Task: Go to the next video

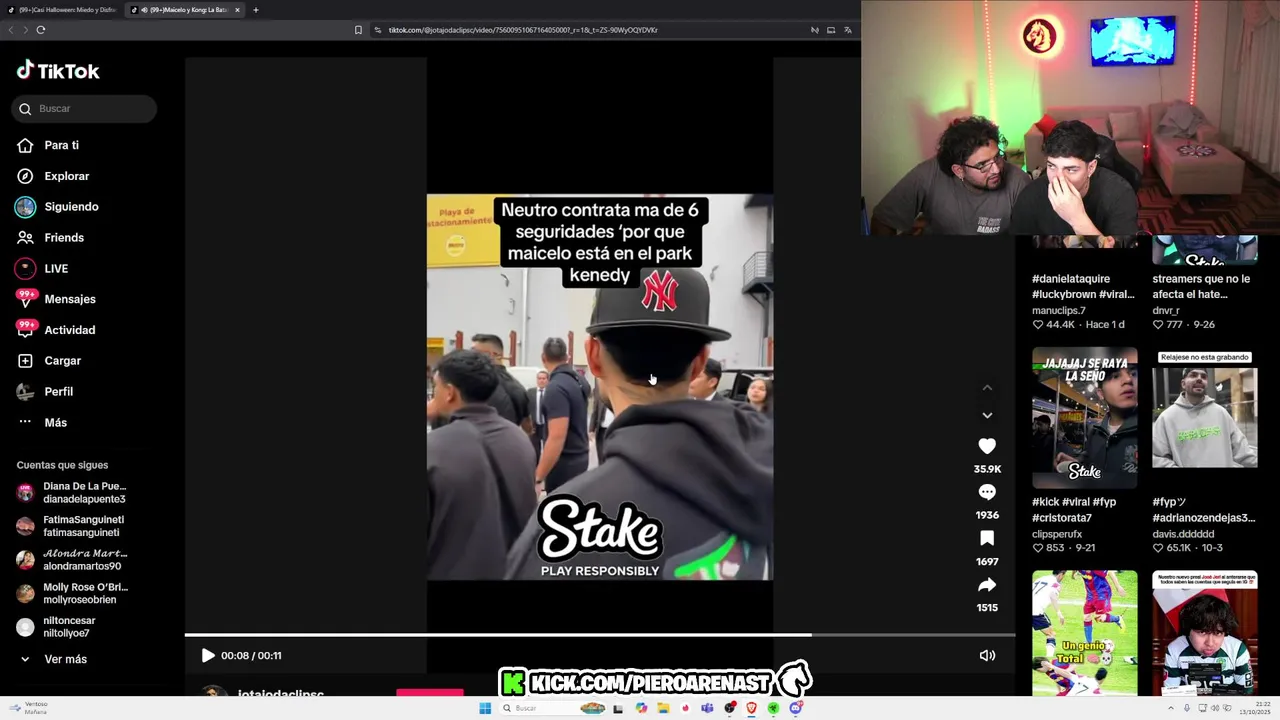Action: 987,415
